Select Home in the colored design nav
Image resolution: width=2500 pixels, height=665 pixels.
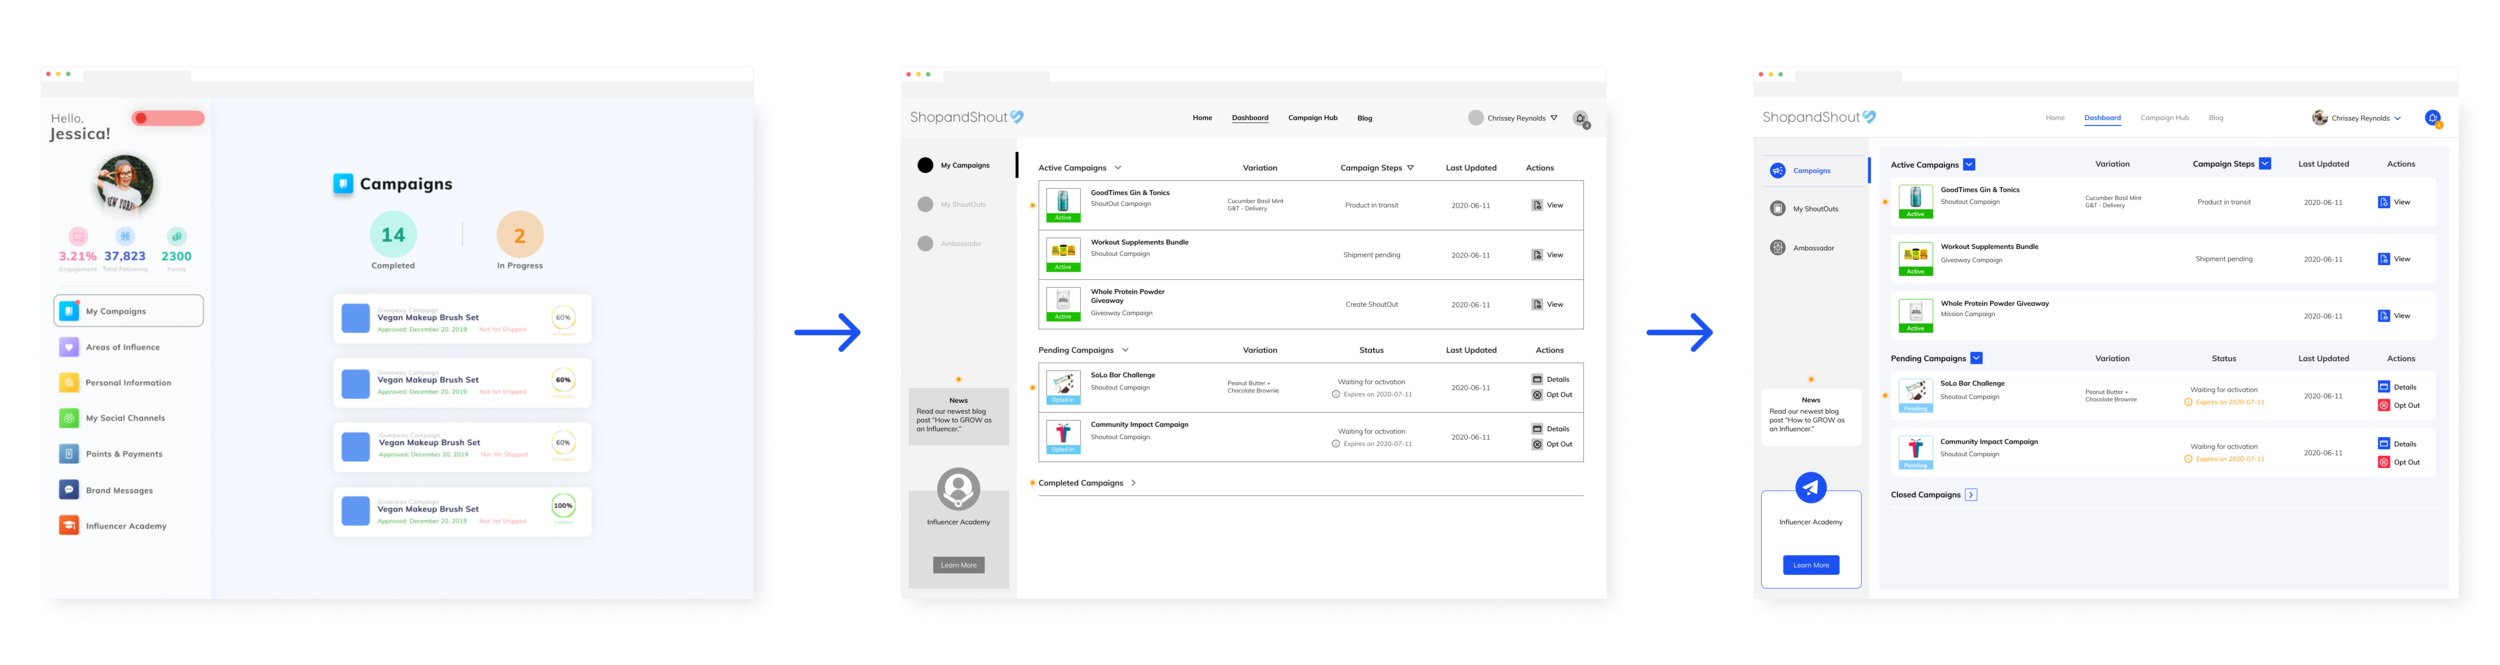pos(2055,118)
